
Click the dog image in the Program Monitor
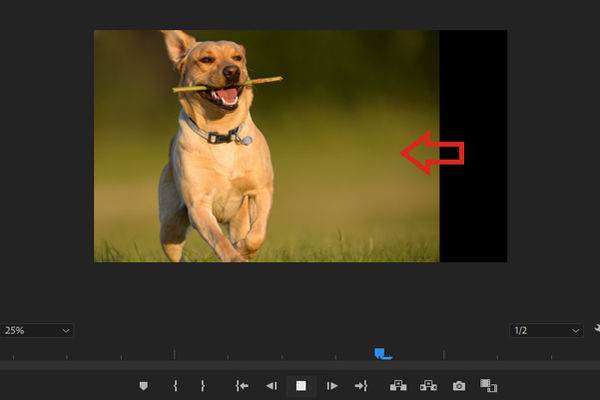(267, 146)
